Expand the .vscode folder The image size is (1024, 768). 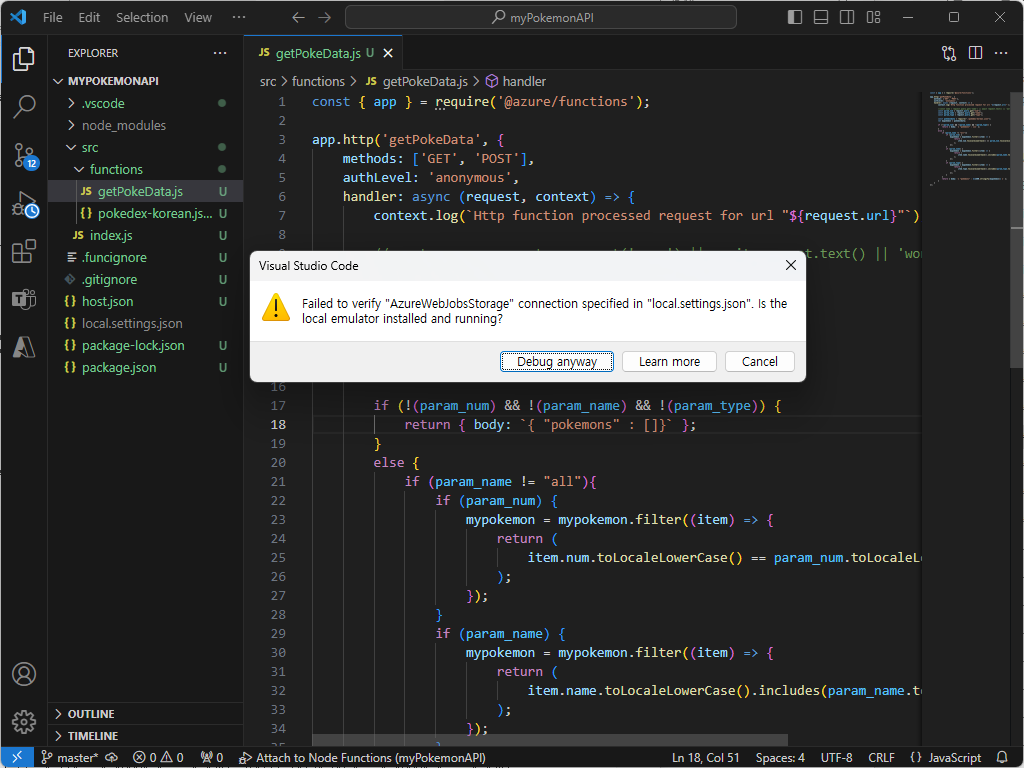pos(145,103)
